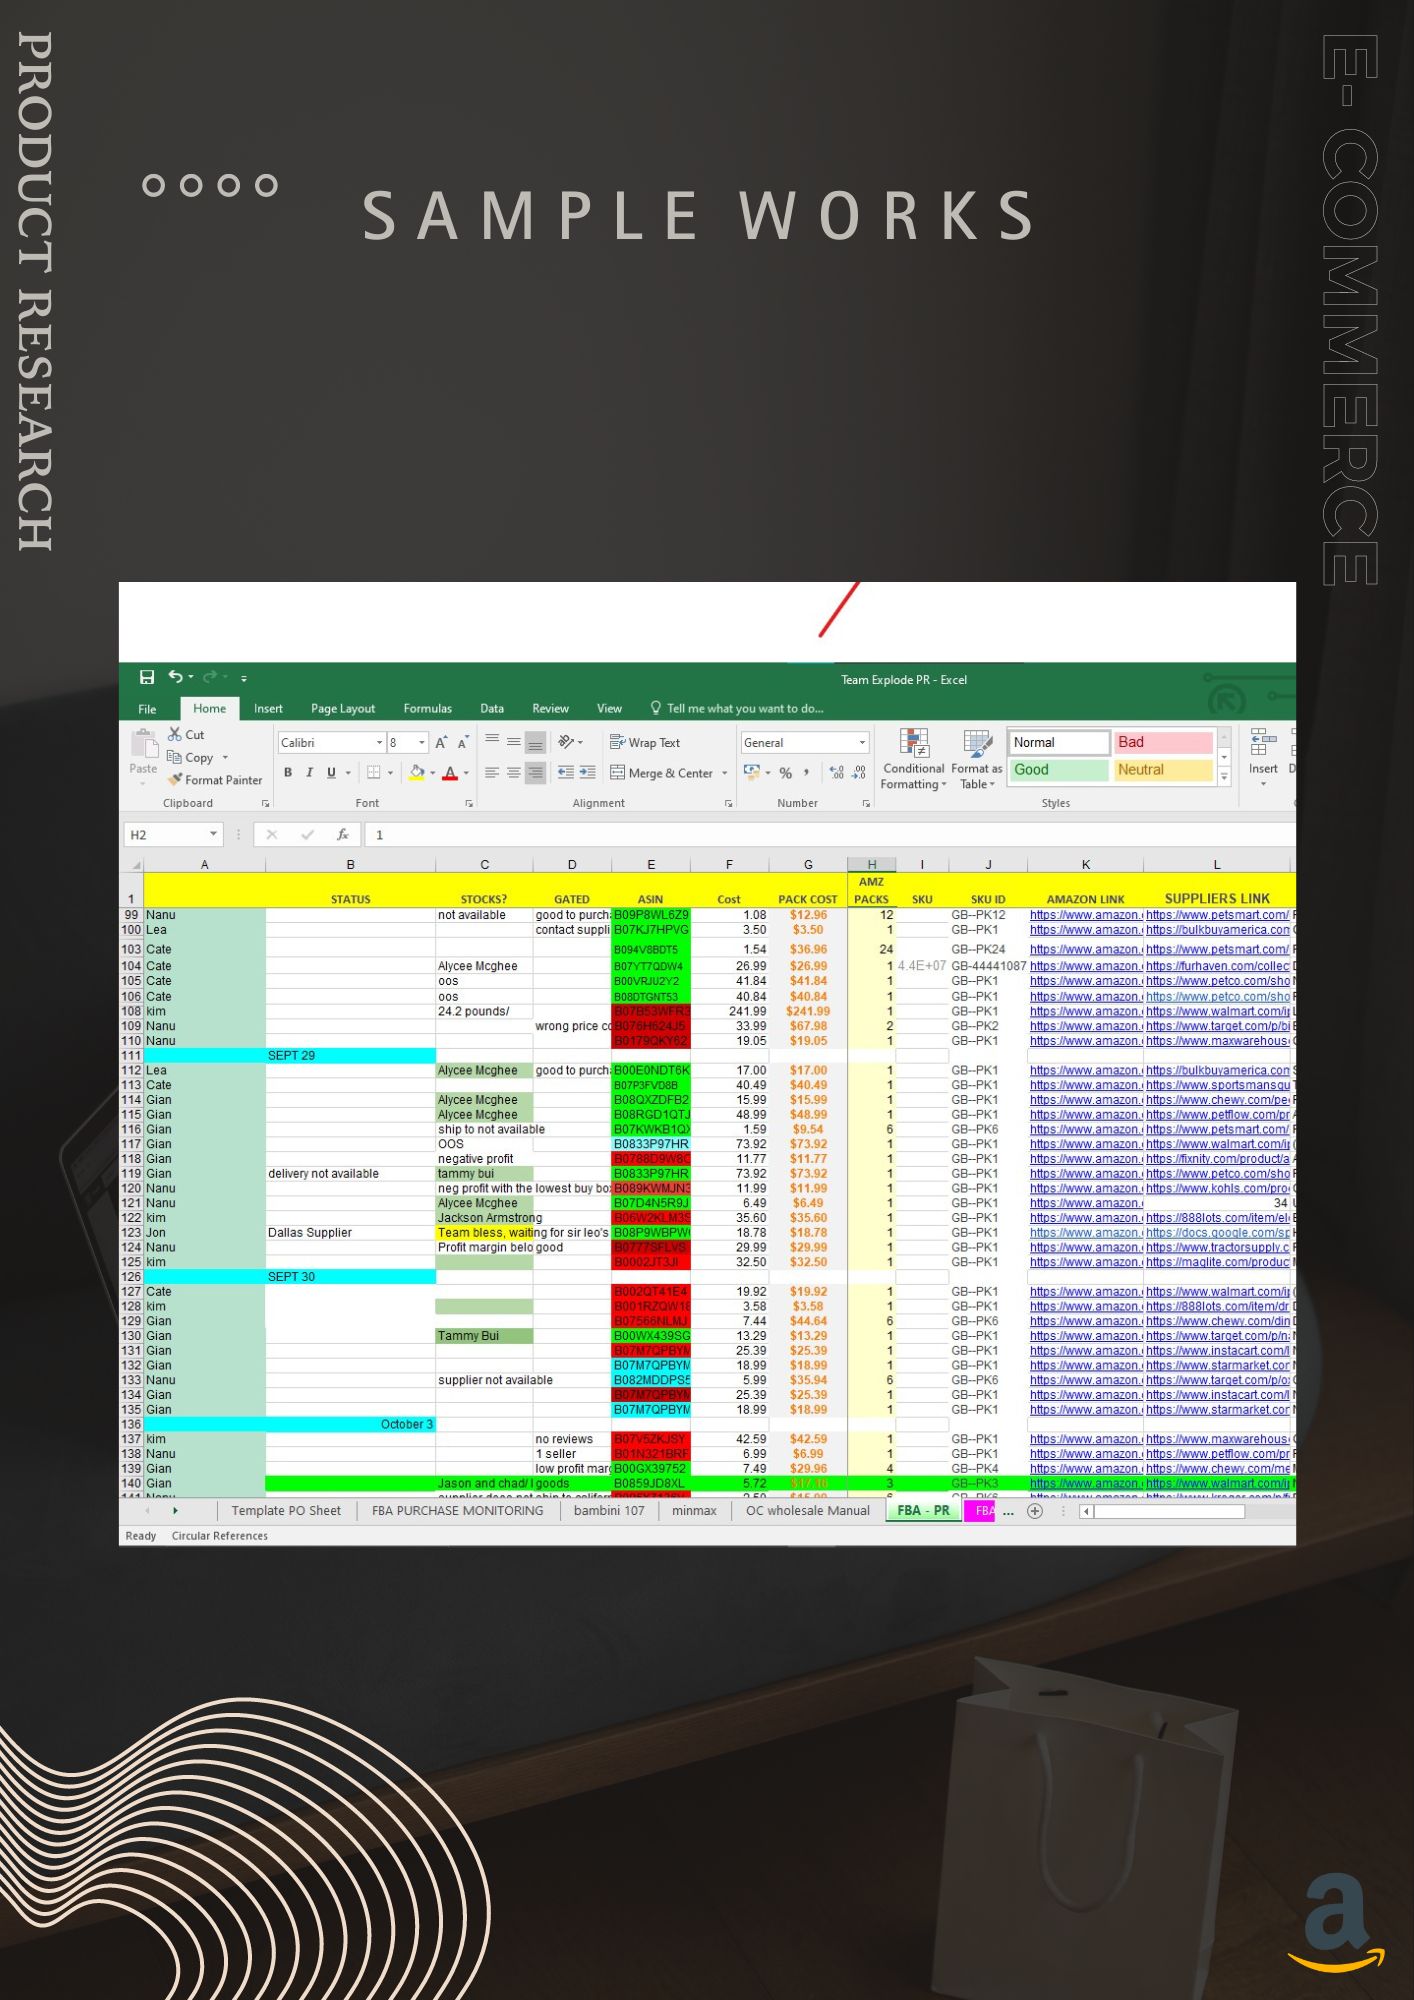Expand the cell Styles gallery
The width and height of the screenshot is (1414, 2000).
1224,777
